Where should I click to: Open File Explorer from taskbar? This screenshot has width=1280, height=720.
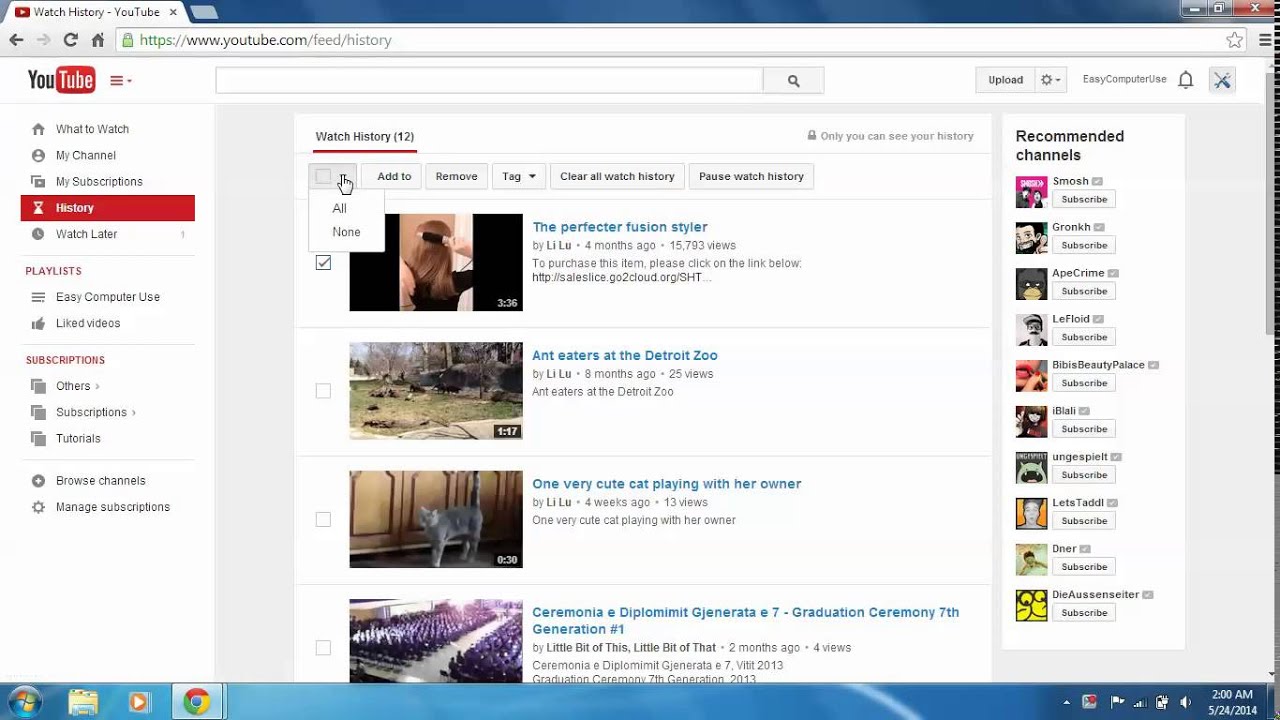pyautogui.click(x=83, y=702)
